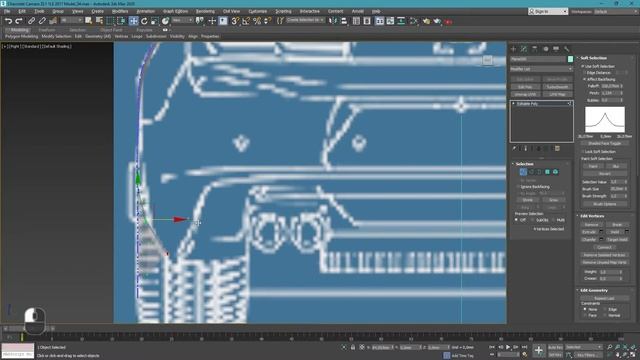
Task: Select Preview Selection SubObj radio button
Action: (x=533, y=220)
